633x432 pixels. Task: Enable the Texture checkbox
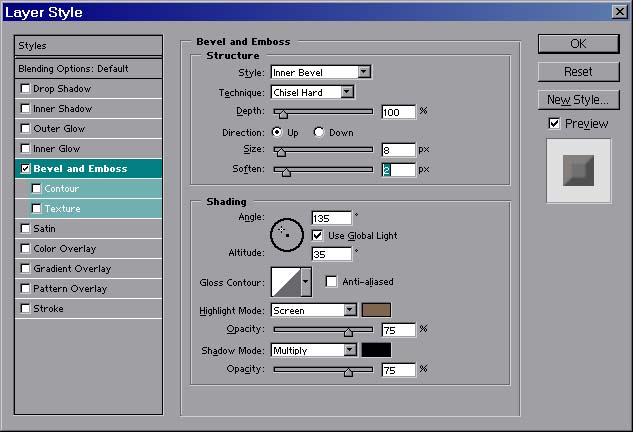click(36, 208)
